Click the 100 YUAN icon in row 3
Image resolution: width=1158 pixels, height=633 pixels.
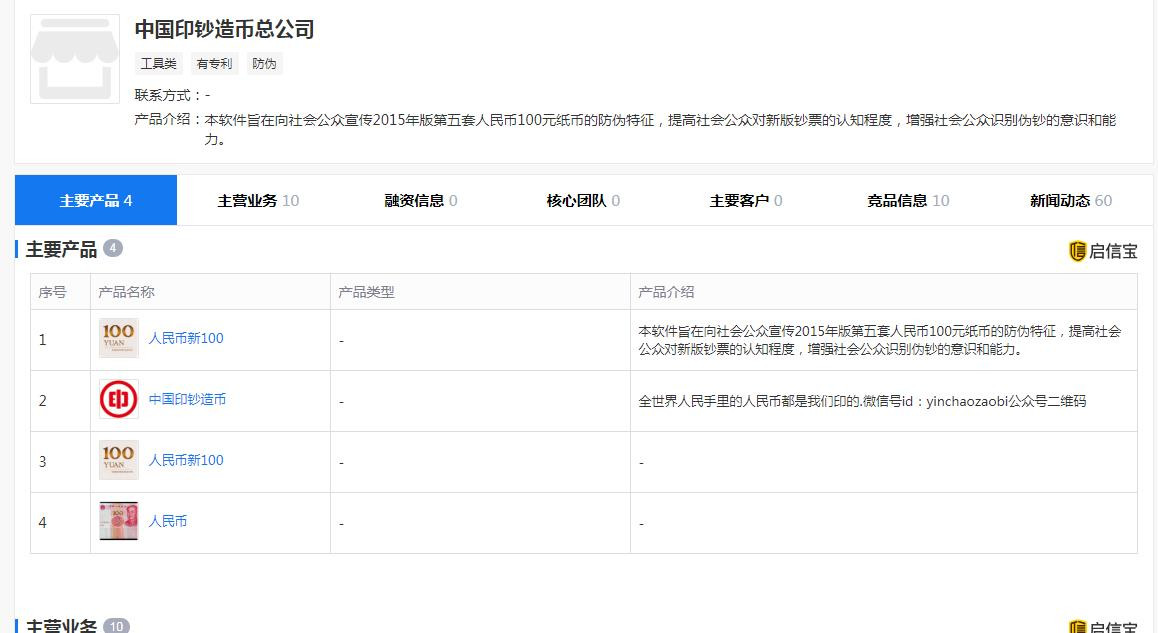pos(119,461)
